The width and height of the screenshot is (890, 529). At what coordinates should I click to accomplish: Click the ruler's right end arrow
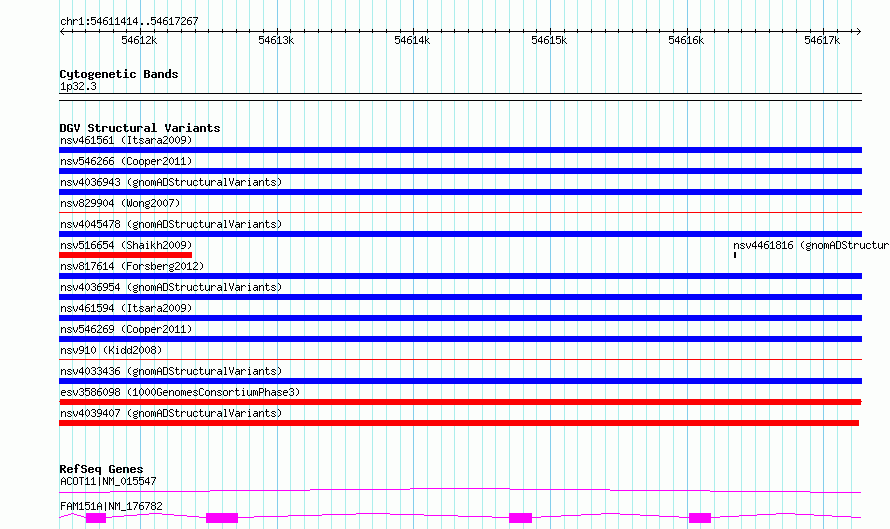(x=859, y=31)
